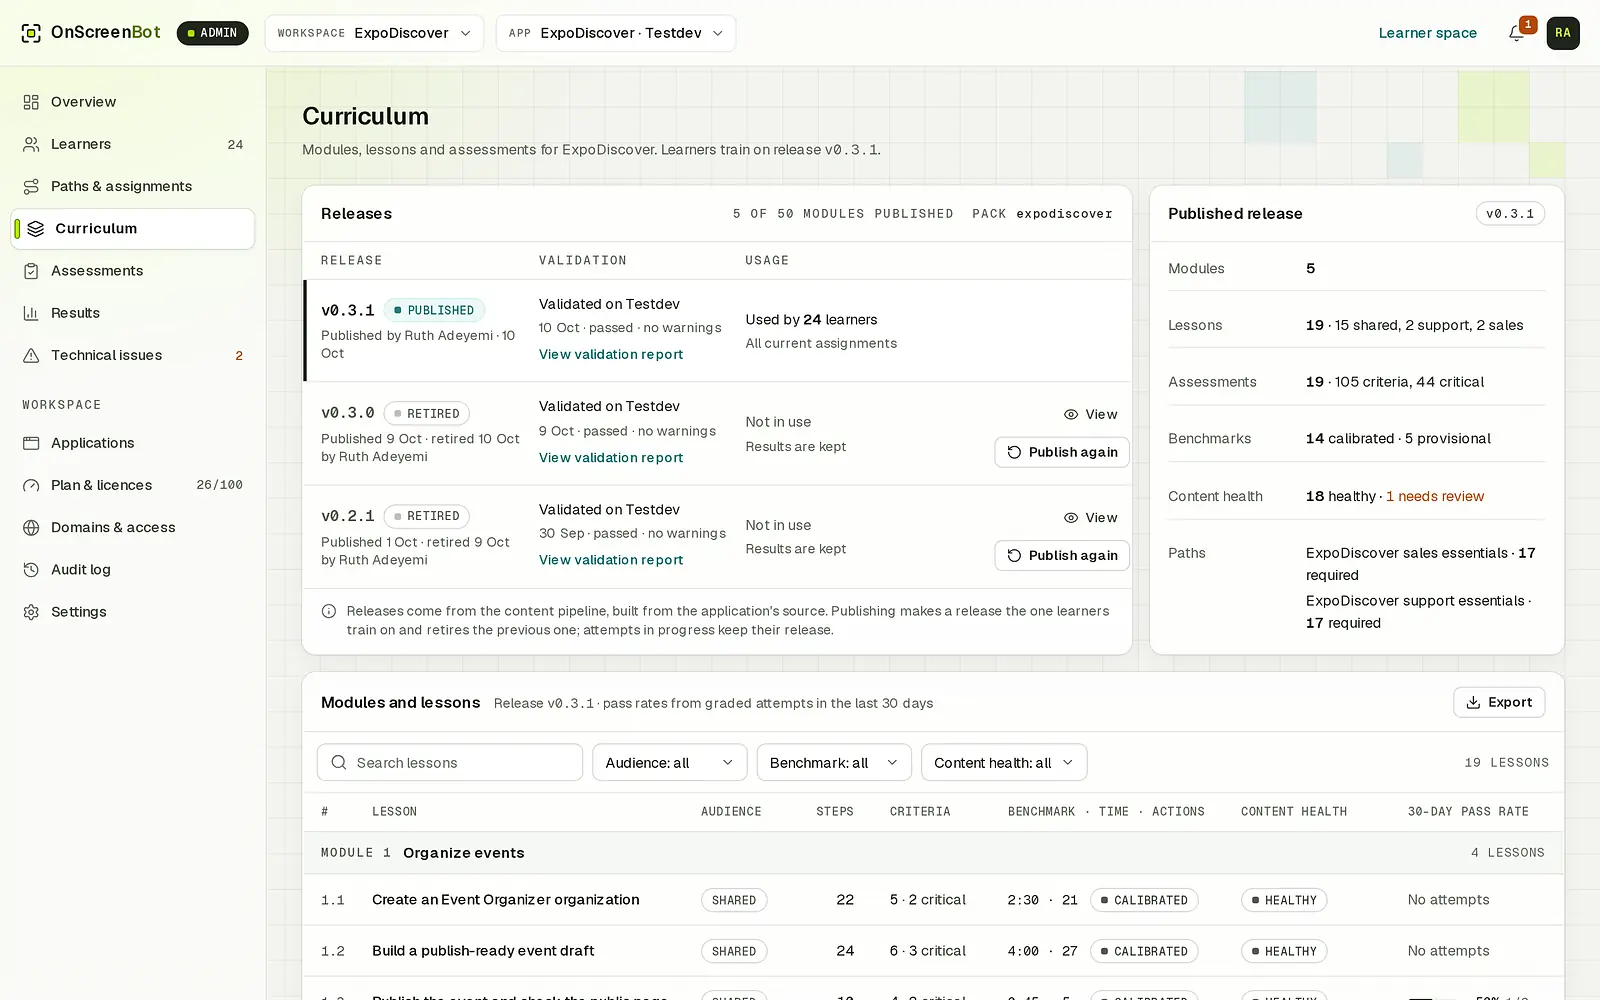Viewport: 1600px width, 1000px height.
Task: View the retired v0.2.1 release
Action: click(x=1090, y=517)
